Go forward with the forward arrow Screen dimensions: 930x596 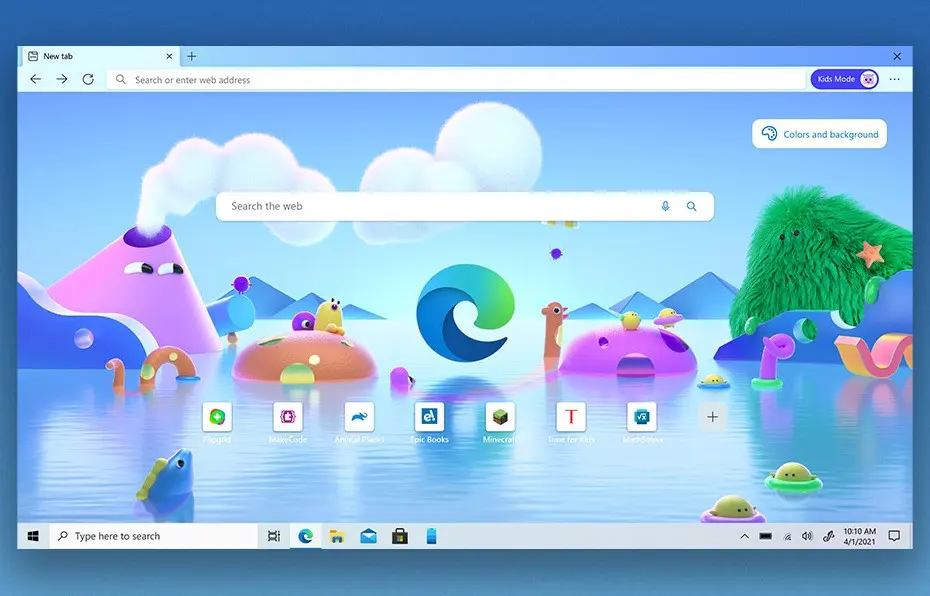(62, 79)
